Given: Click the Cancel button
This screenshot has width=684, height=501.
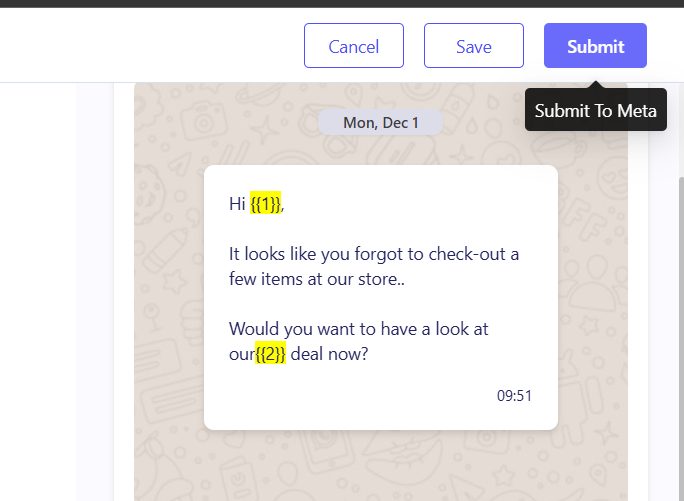Looking at the screenshot, I should 354,46.
